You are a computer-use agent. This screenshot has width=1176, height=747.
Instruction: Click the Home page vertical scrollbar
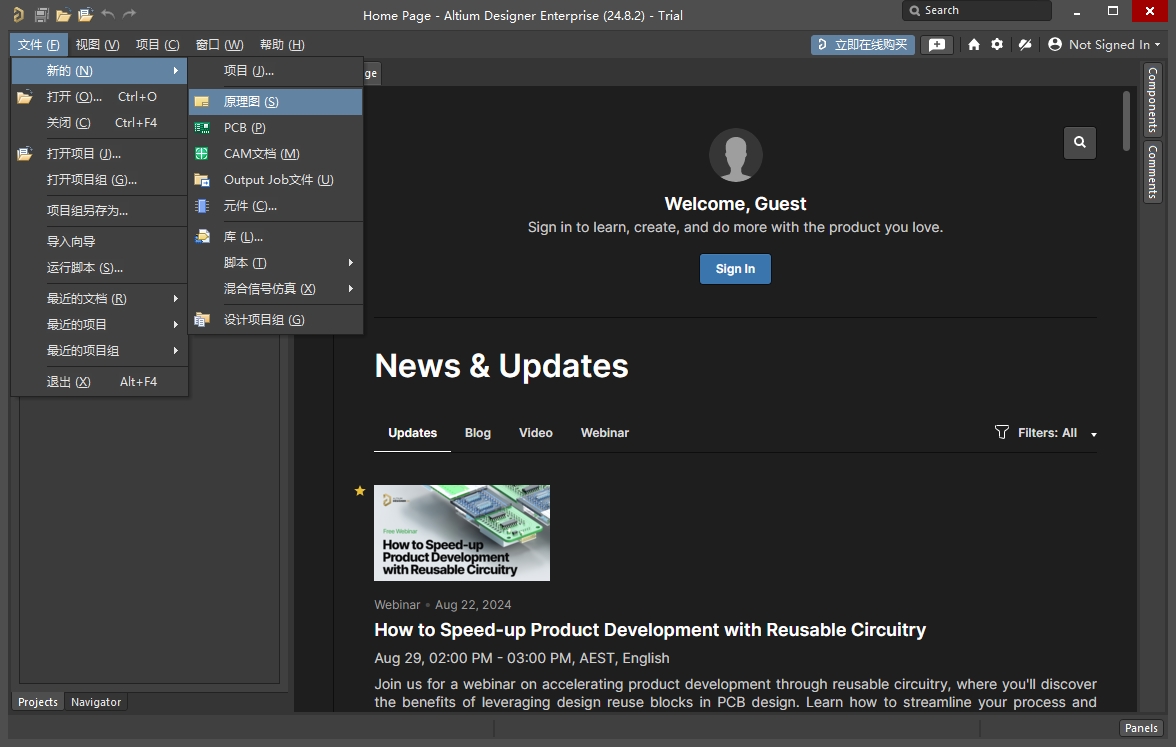point(1126,121)
